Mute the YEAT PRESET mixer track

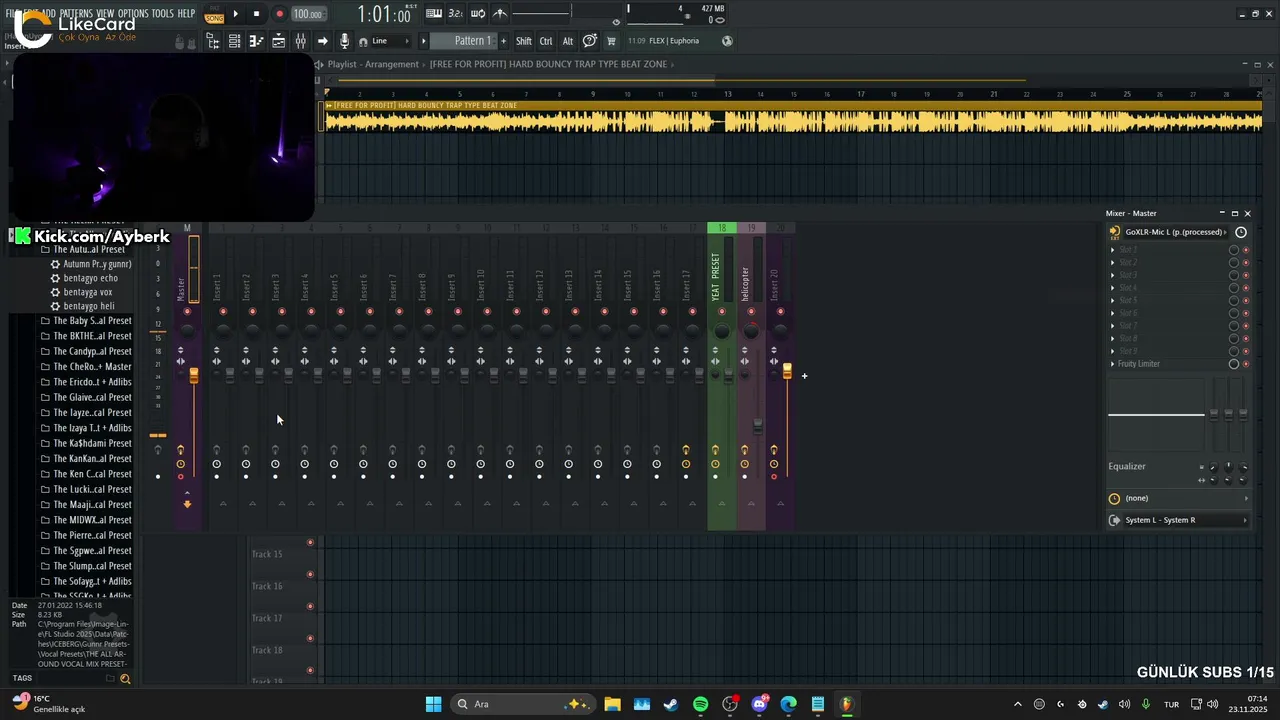722,312
